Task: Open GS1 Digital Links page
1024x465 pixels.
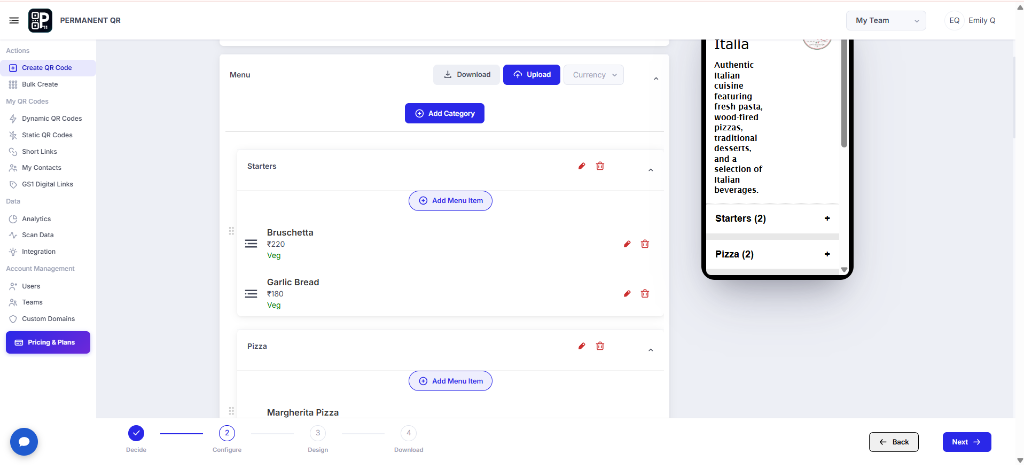Action: [x=48, y=184]
